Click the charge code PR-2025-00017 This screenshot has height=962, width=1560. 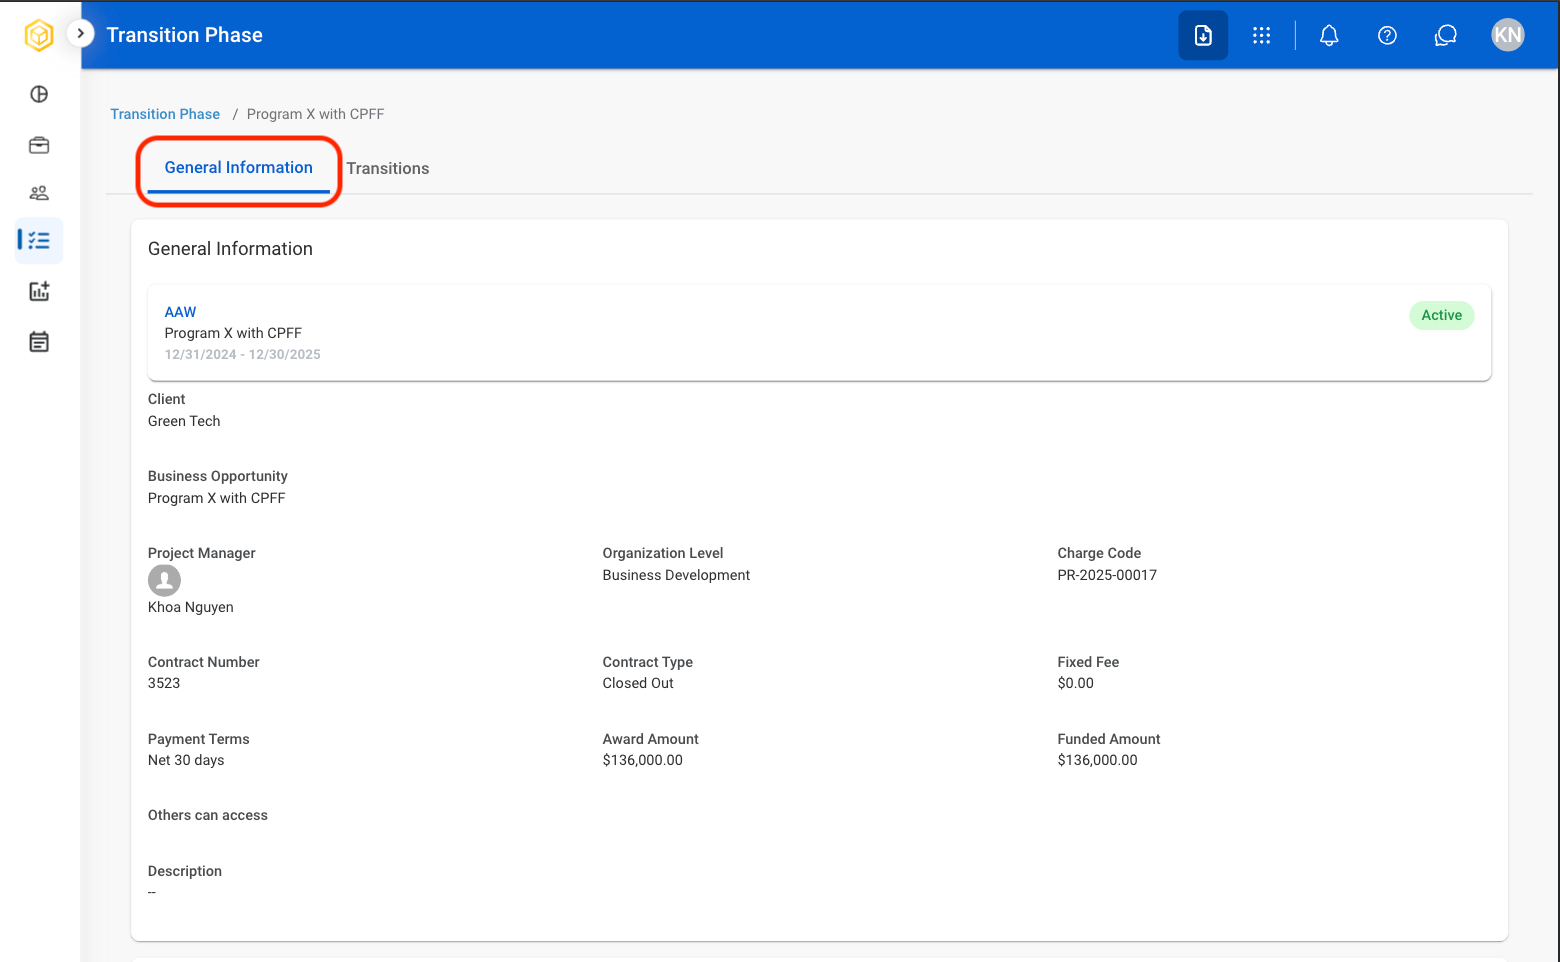[1107, 575]
